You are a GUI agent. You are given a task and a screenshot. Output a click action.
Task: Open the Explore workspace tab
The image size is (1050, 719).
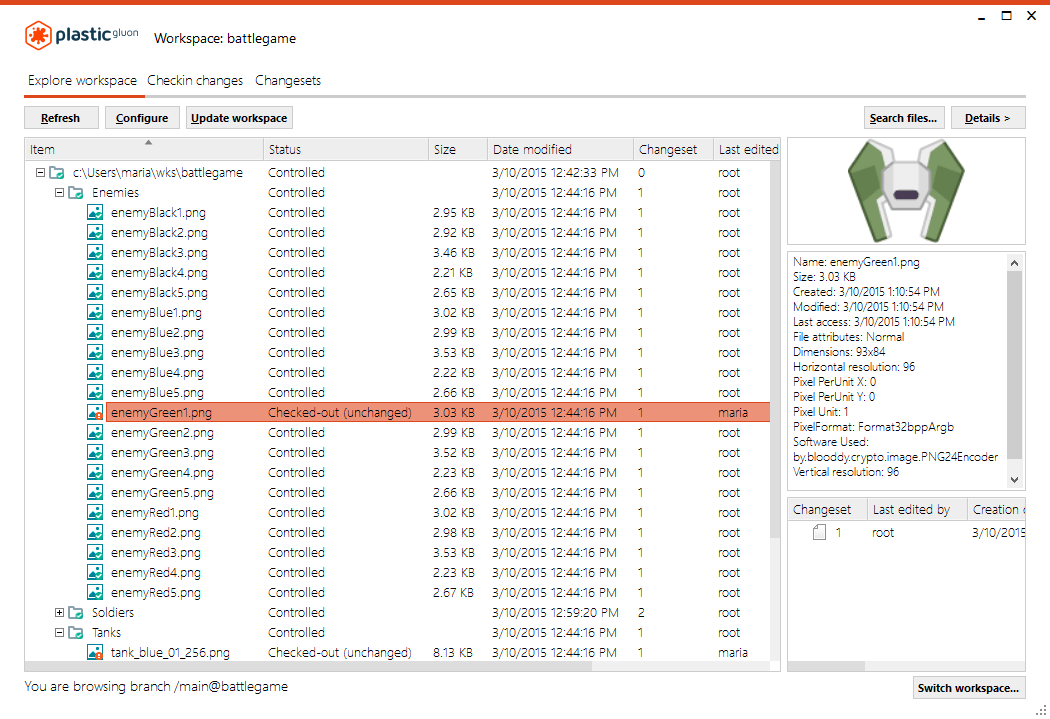pos(82,80)
